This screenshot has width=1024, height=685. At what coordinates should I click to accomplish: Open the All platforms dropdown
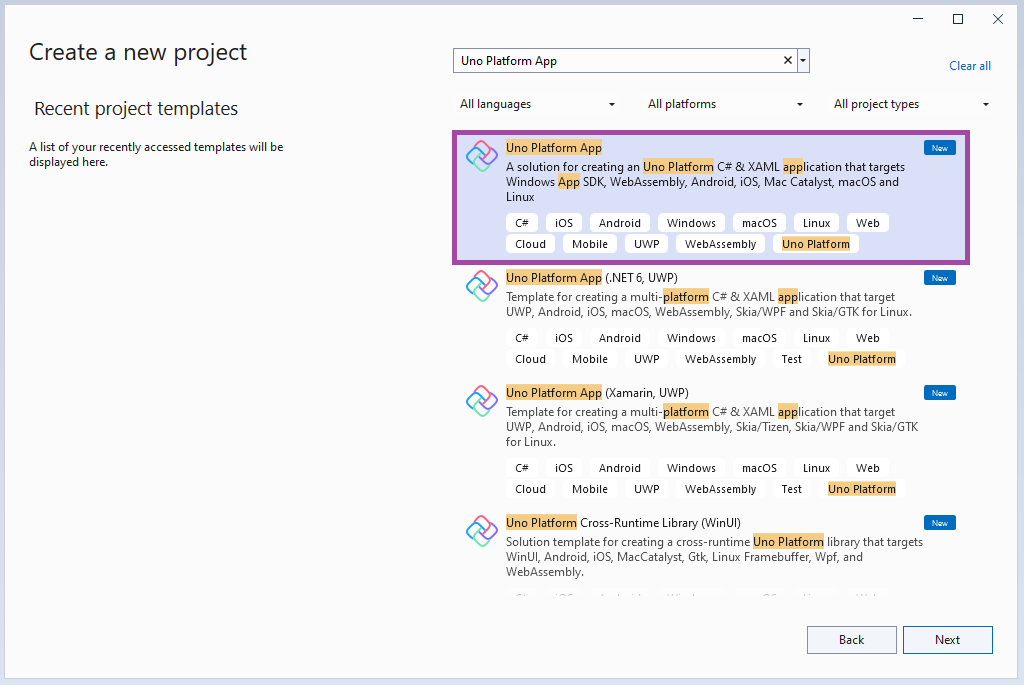pyautogui.click(x=726, y=104)
